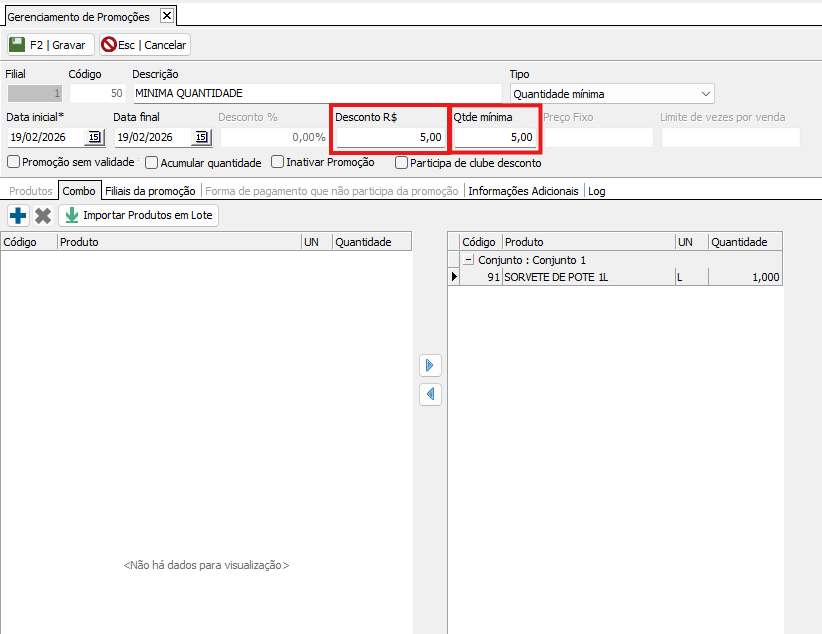The image size is (822, 634).
Task: Click the F2 Gravar save button
Action: (50, 45)
